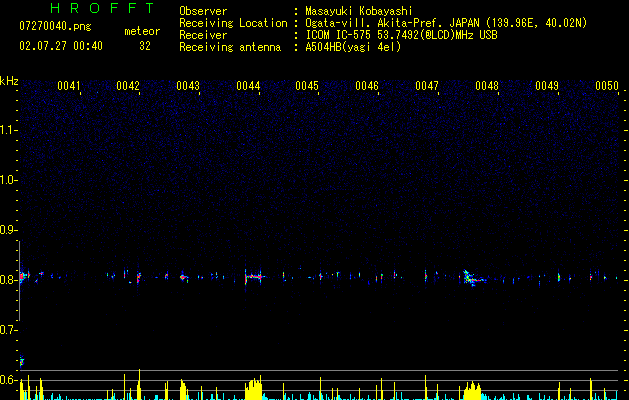
Task: Click the kHz axis unit label
Action: pyautogui.click(x=9, y=81)
